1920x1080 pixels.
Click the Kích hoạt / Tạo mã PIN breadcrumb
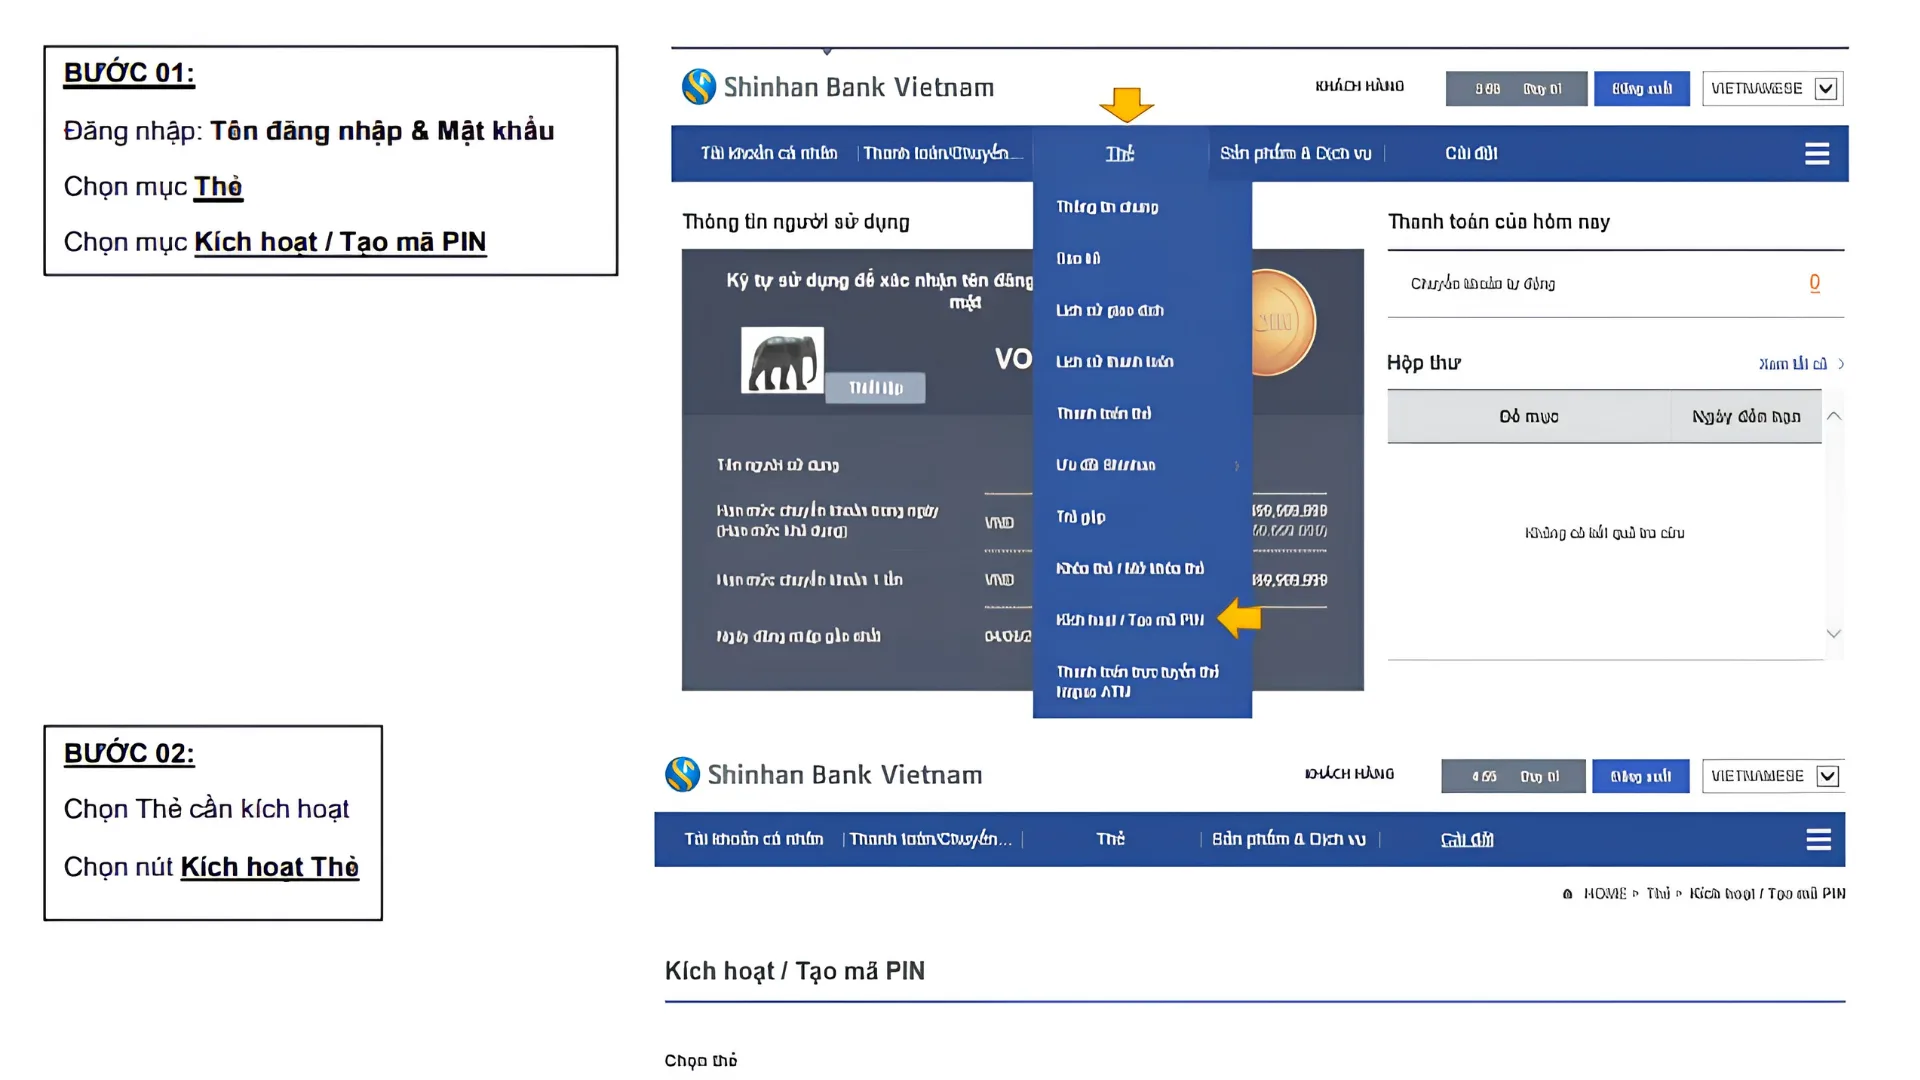1768,894
